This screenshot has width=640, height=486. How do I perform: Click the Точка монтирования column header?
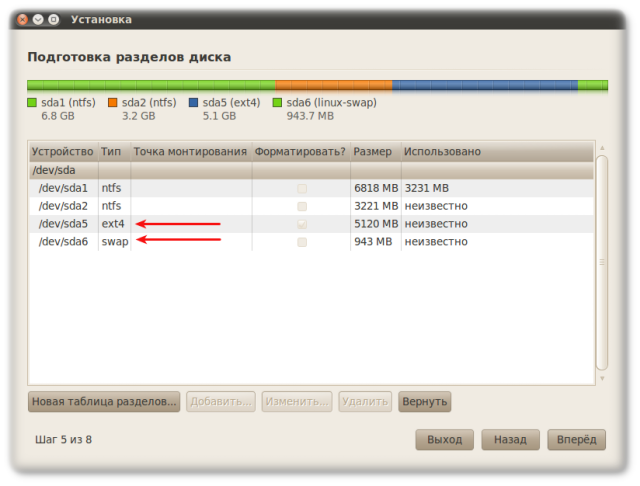point(190,152)
